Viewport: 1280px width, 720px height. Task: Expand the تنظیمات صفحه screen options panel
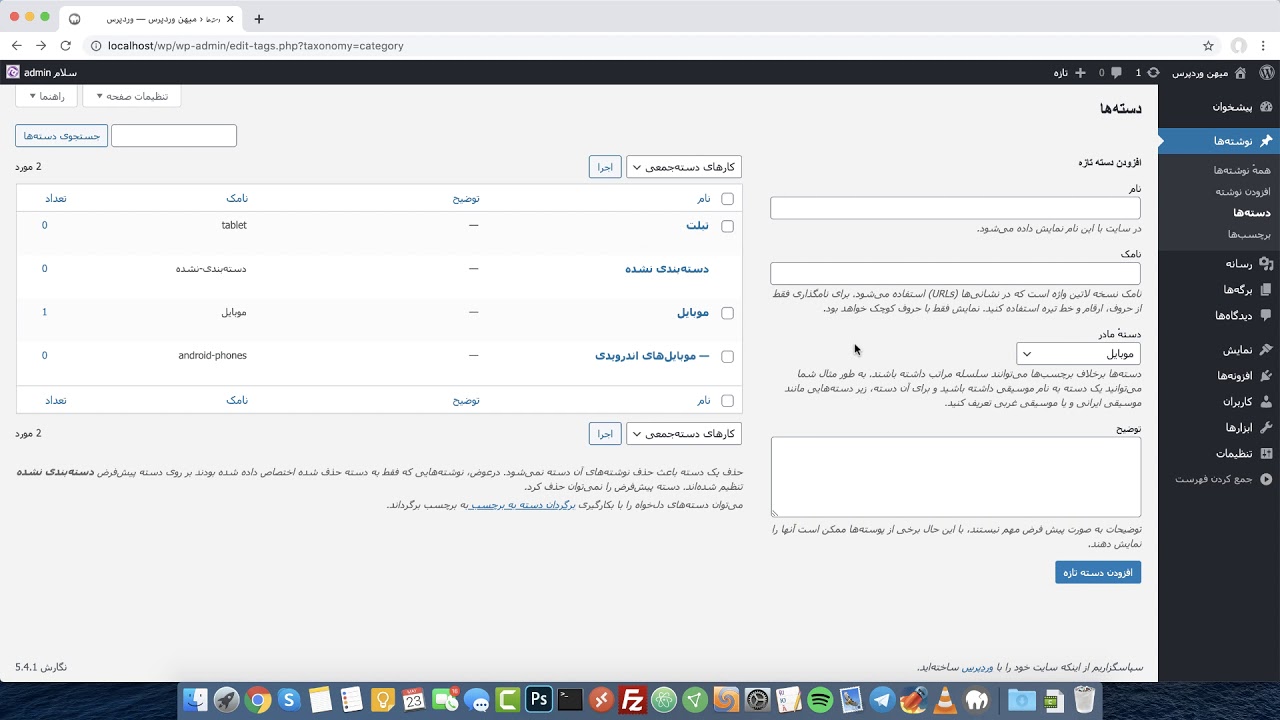(132, 96)
